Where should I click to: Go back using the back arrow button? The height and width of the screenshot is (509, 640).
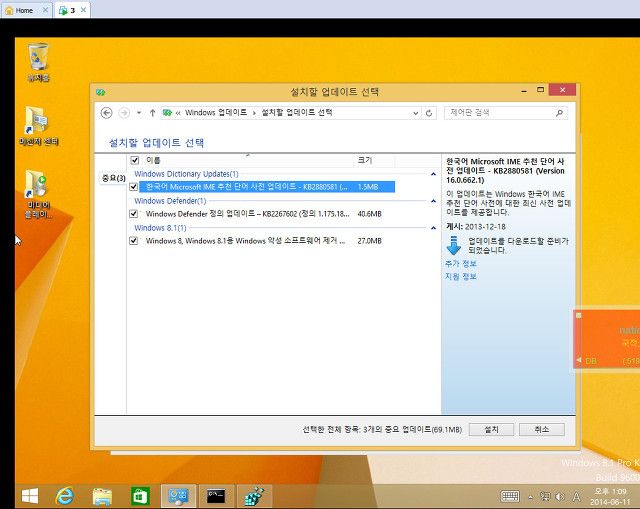coord(107,113)
